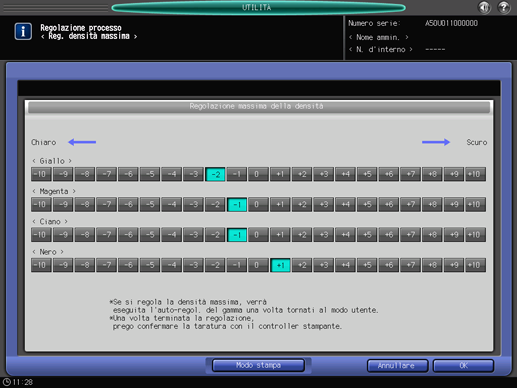Open the help question mark icon
This screenshot has width=517, height=388.
coord(504,7)
